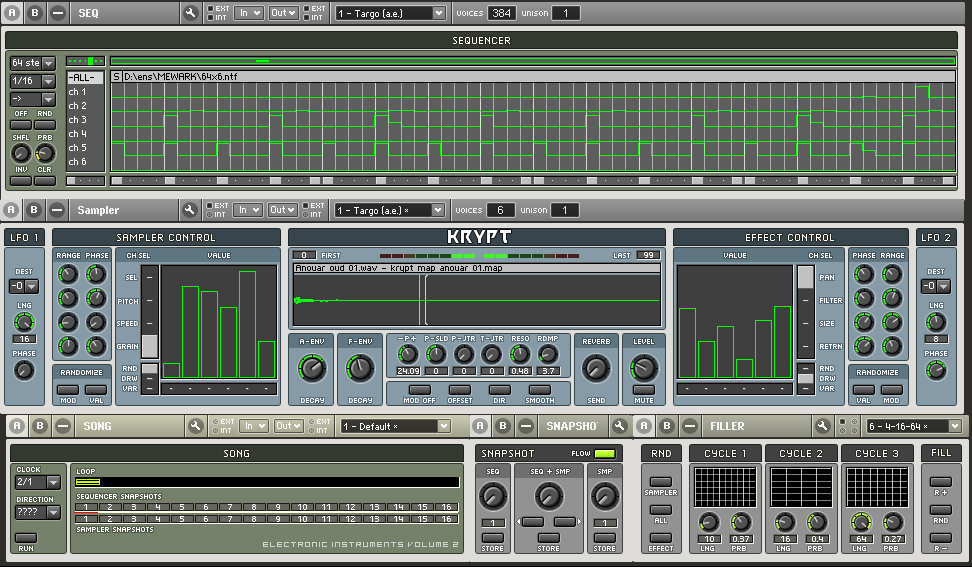This screenshot has width=972, height=567.
Task: Open the 64 steps dropdown
Action: click(32, 63)
